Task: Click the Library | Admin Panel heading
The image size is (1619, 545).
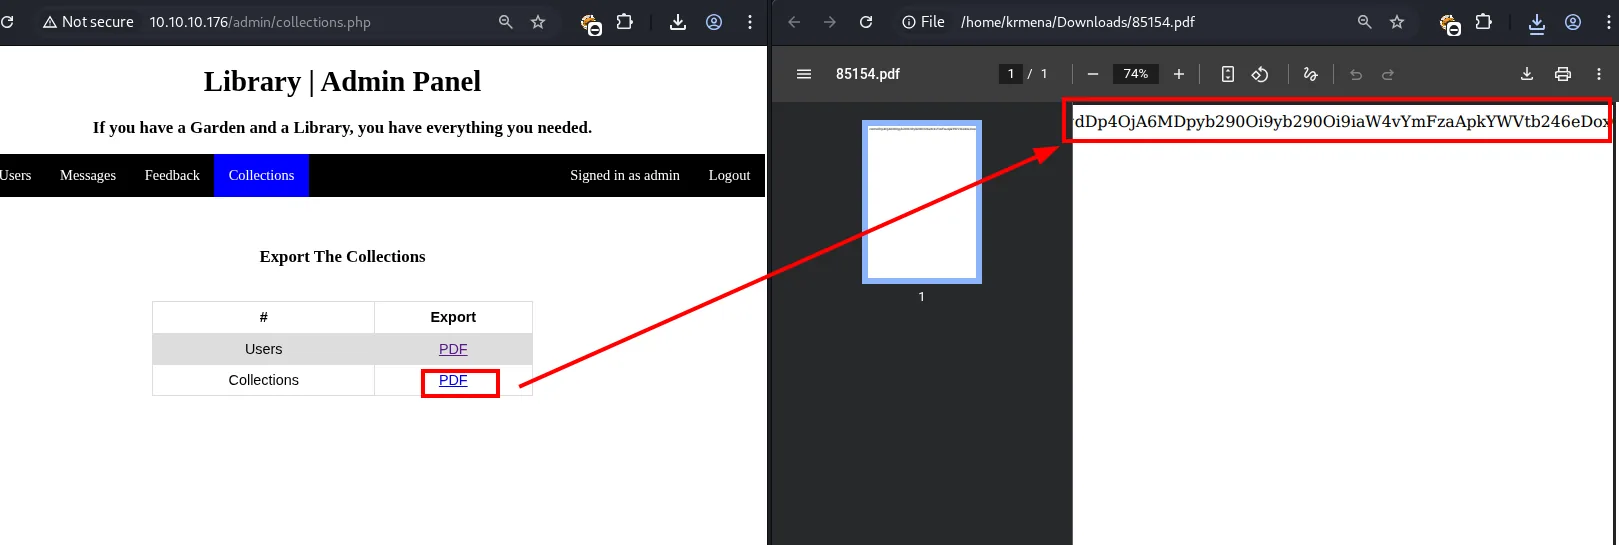Action: pos(342,81)
